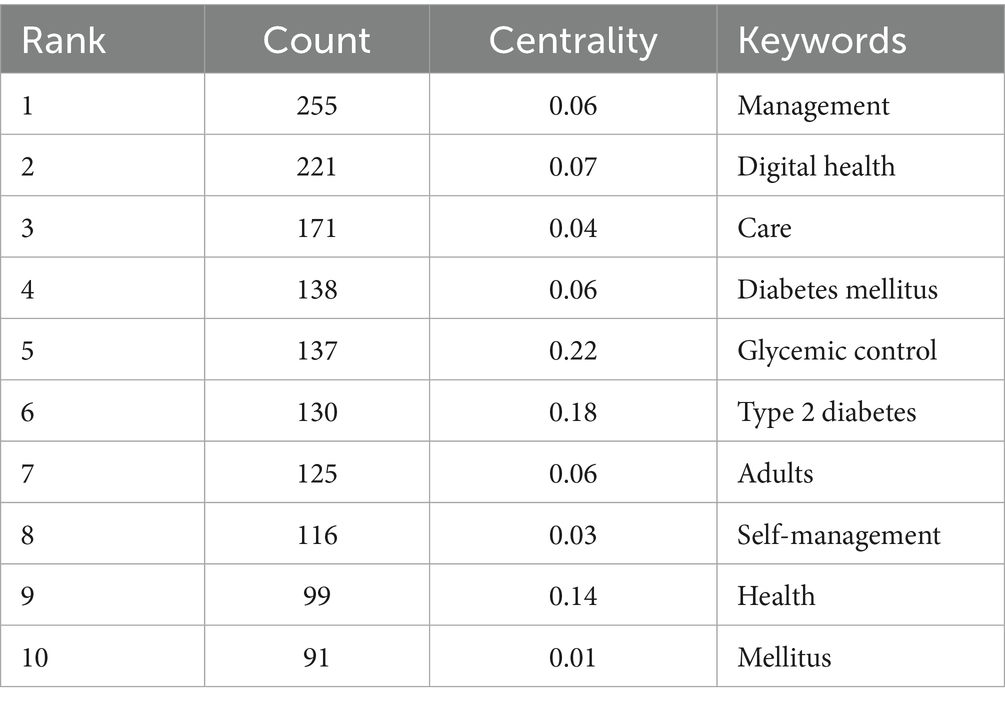This screenshot has width=1005, height=705.
Task: Select the count value 221
Action: click(317, 166)
